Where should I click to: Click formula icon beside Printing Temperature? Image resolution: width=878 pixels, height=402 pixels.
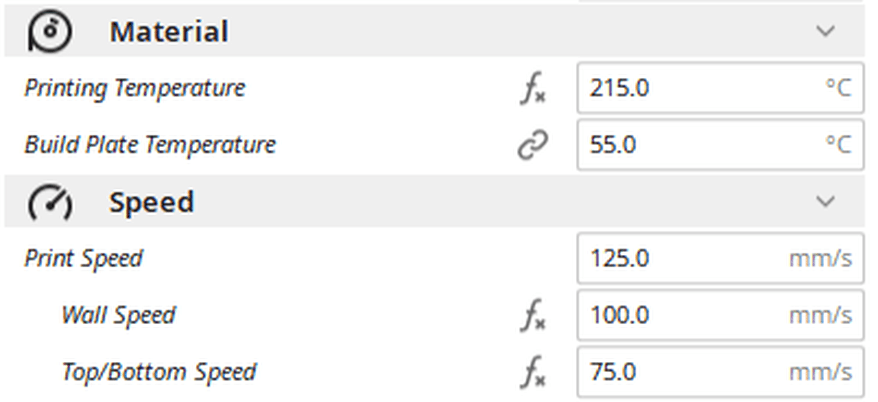(x=533, y=89)
